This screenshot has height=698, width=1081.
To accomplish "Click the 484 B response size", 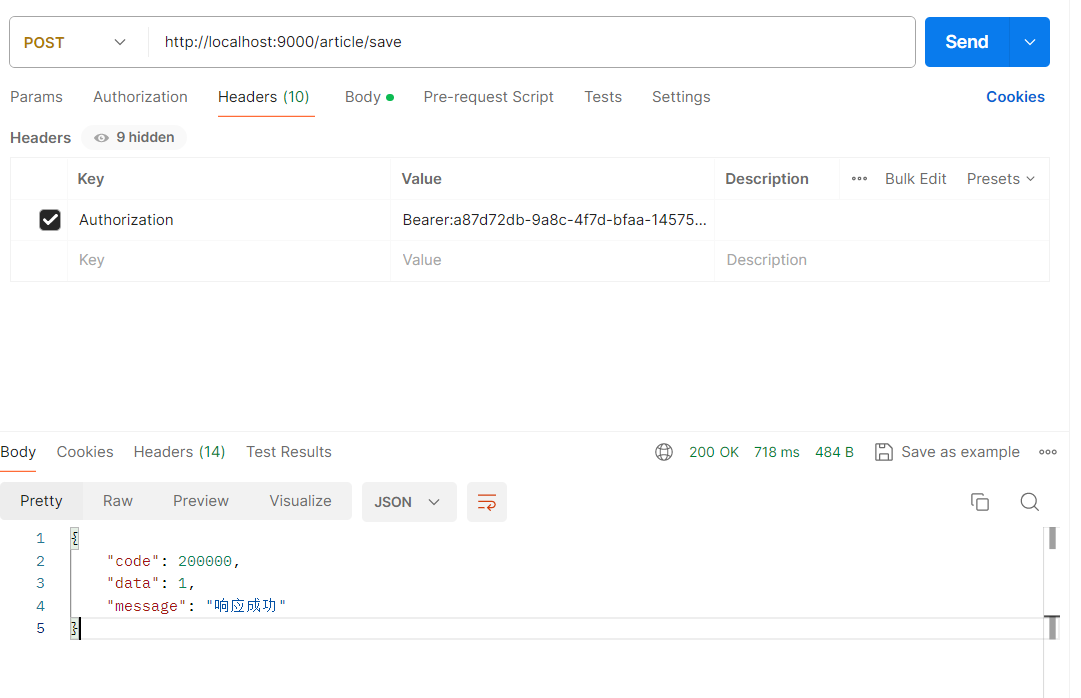I will (834, 452).
